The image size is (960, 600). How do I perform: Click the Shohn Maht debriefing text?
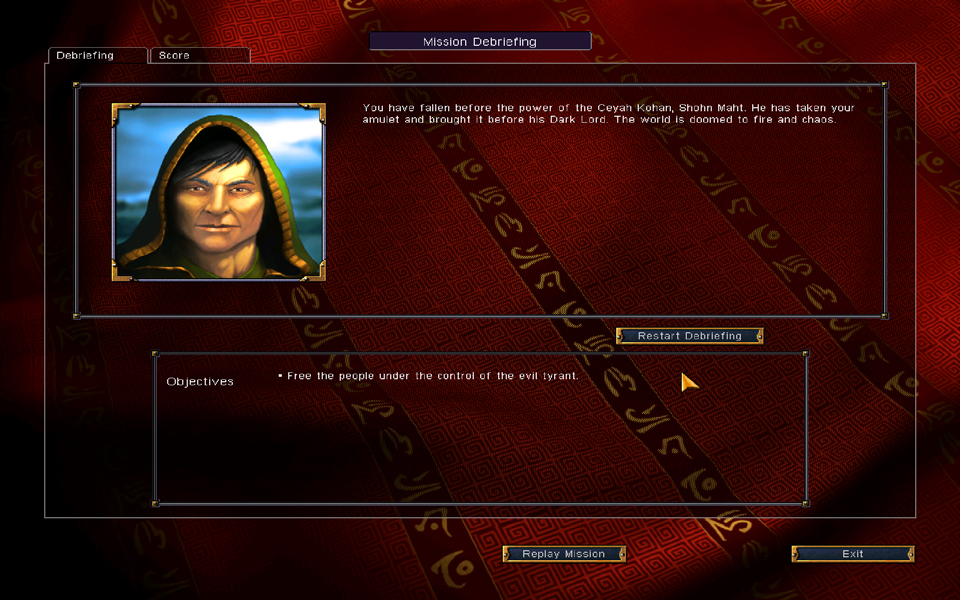click(x=608, y=113)
